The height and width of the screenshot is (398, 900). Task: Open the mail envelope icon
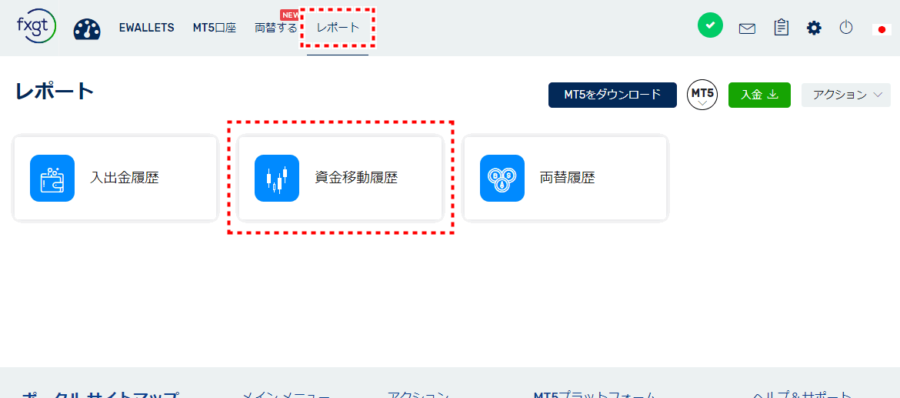[747, 28]
